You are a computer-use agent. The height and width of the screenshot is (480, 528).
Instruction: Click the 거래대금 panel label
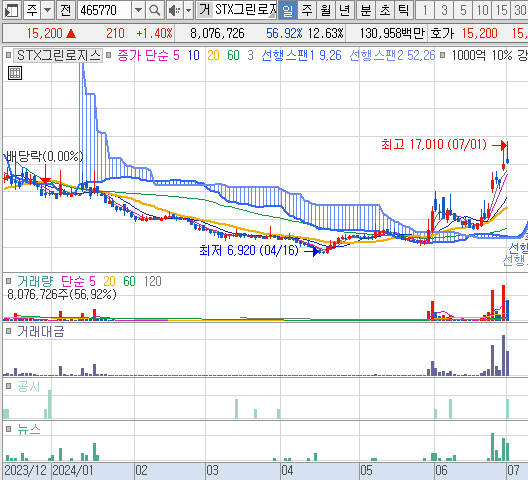point(40,332)
